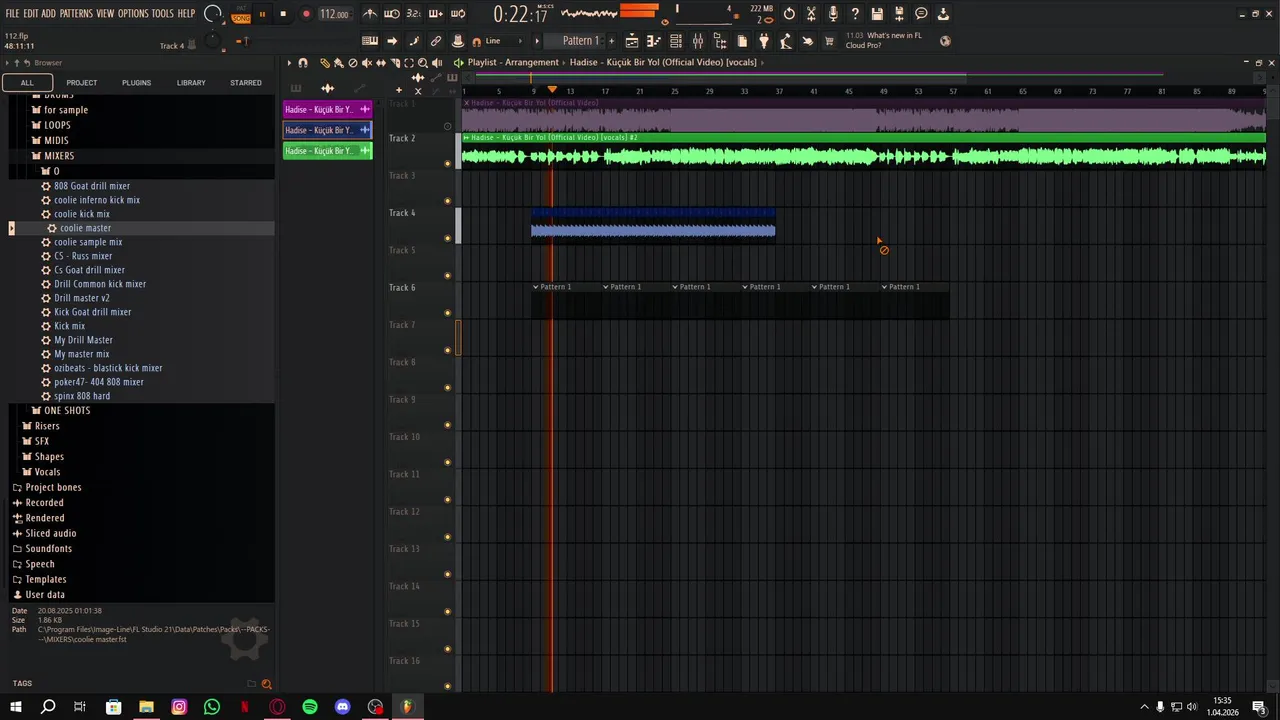Viewport: 1280px width, 720px height.
Task: Select the playlist playback speaker tool
Action: coord(436,63)
